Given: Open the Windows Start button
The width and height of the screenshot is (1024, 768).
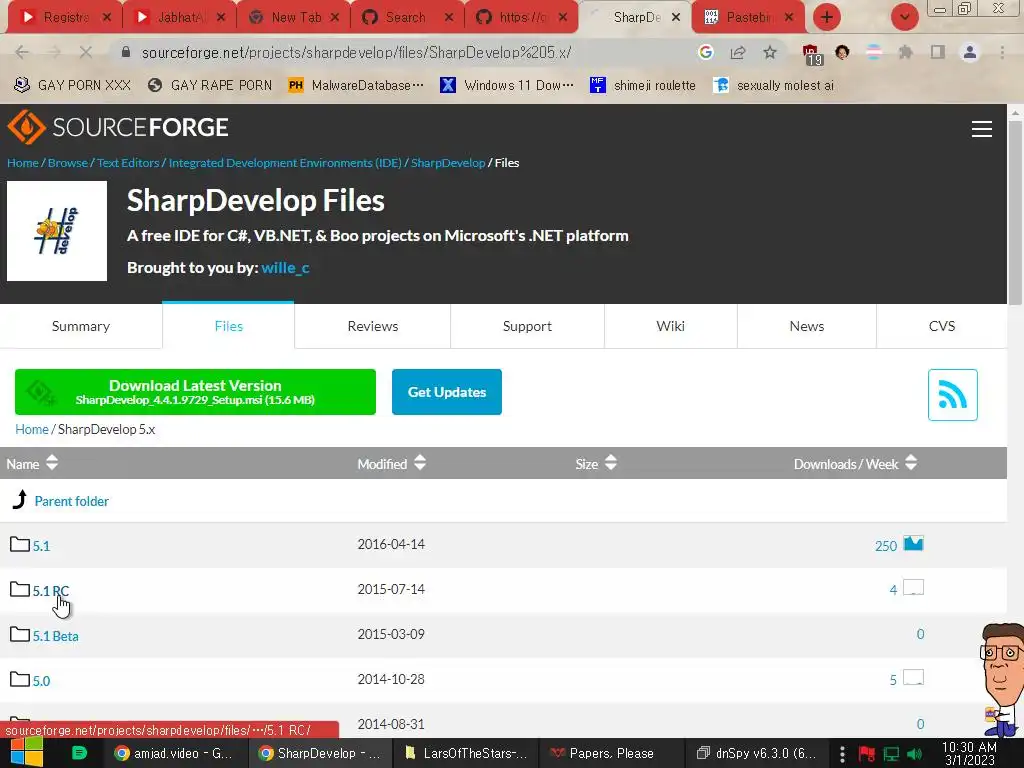Looking at the screenshot, I should point(26,753).
